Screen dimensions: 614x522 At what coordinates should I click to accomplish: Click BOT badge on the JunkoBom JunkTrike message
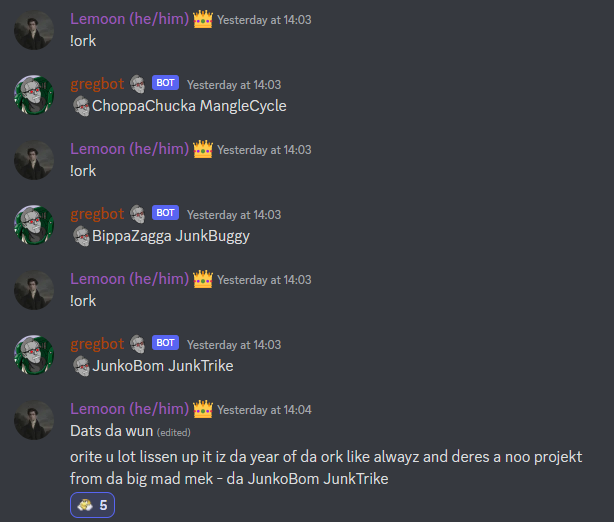point(165,343)
